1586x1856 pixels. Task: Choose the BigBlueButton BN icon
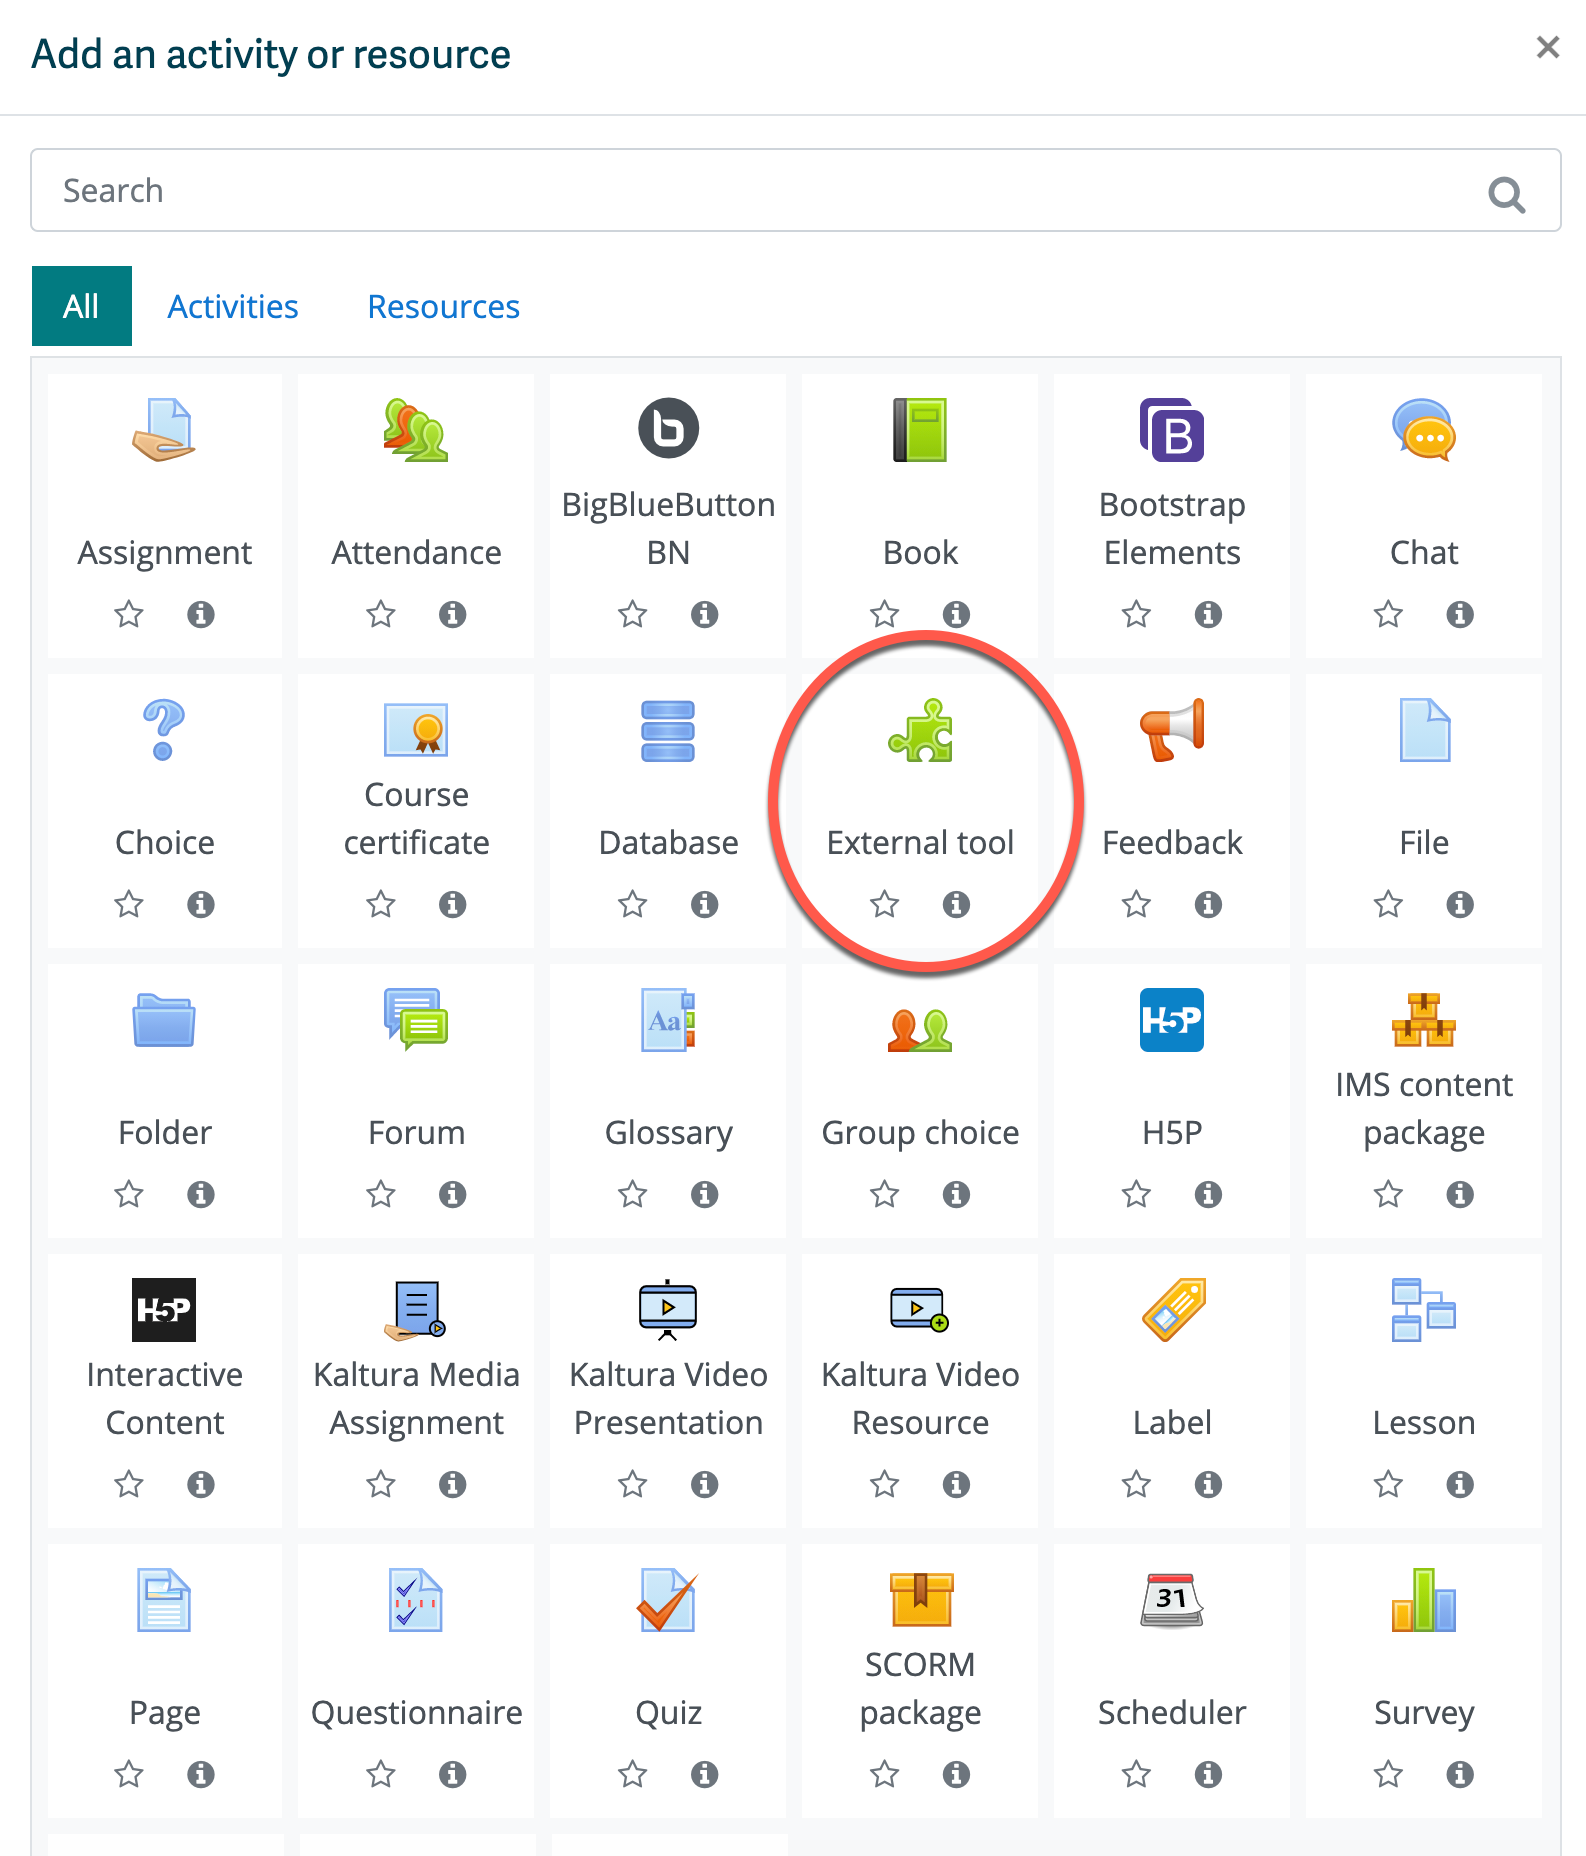[668, 429]
